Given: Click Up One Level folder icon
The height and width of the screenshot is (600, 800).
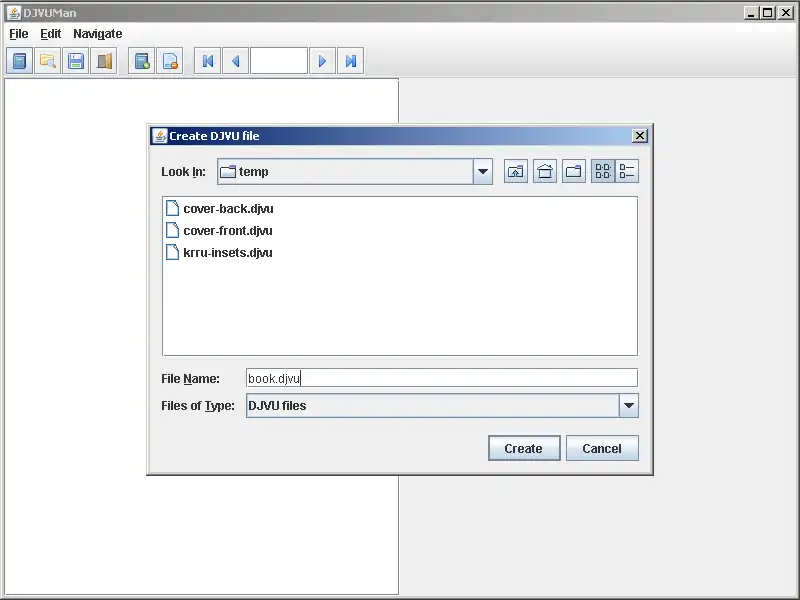Looking at the screenshot, I should (x=516, y=171).
